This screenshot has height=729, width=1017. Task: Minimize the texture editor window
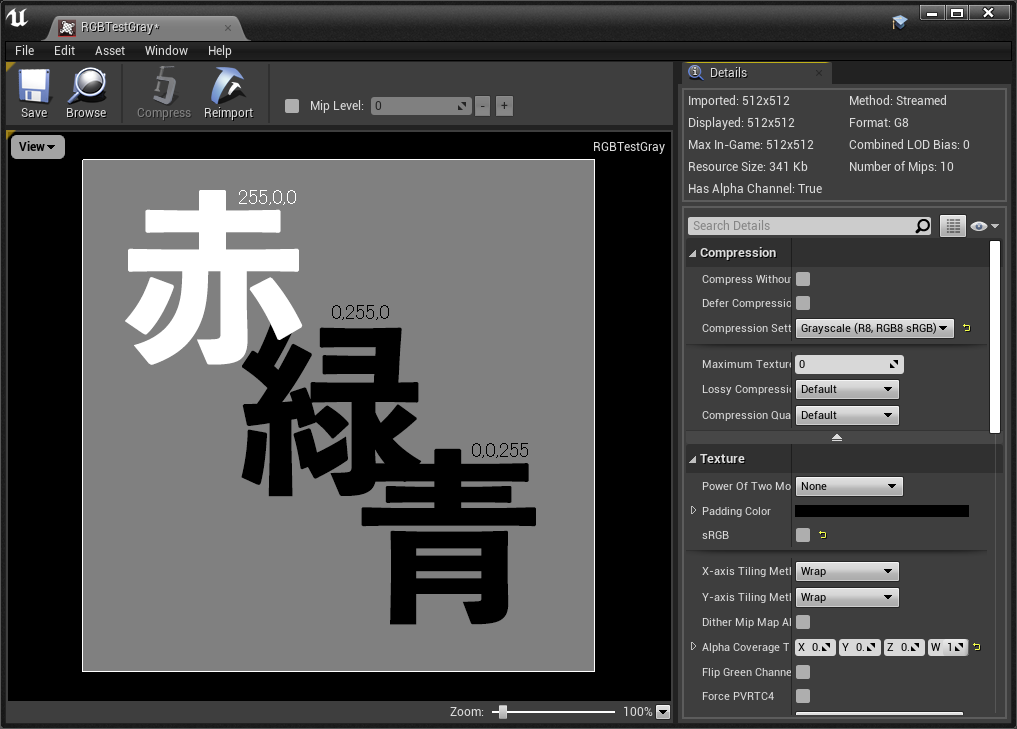point(932,12)
